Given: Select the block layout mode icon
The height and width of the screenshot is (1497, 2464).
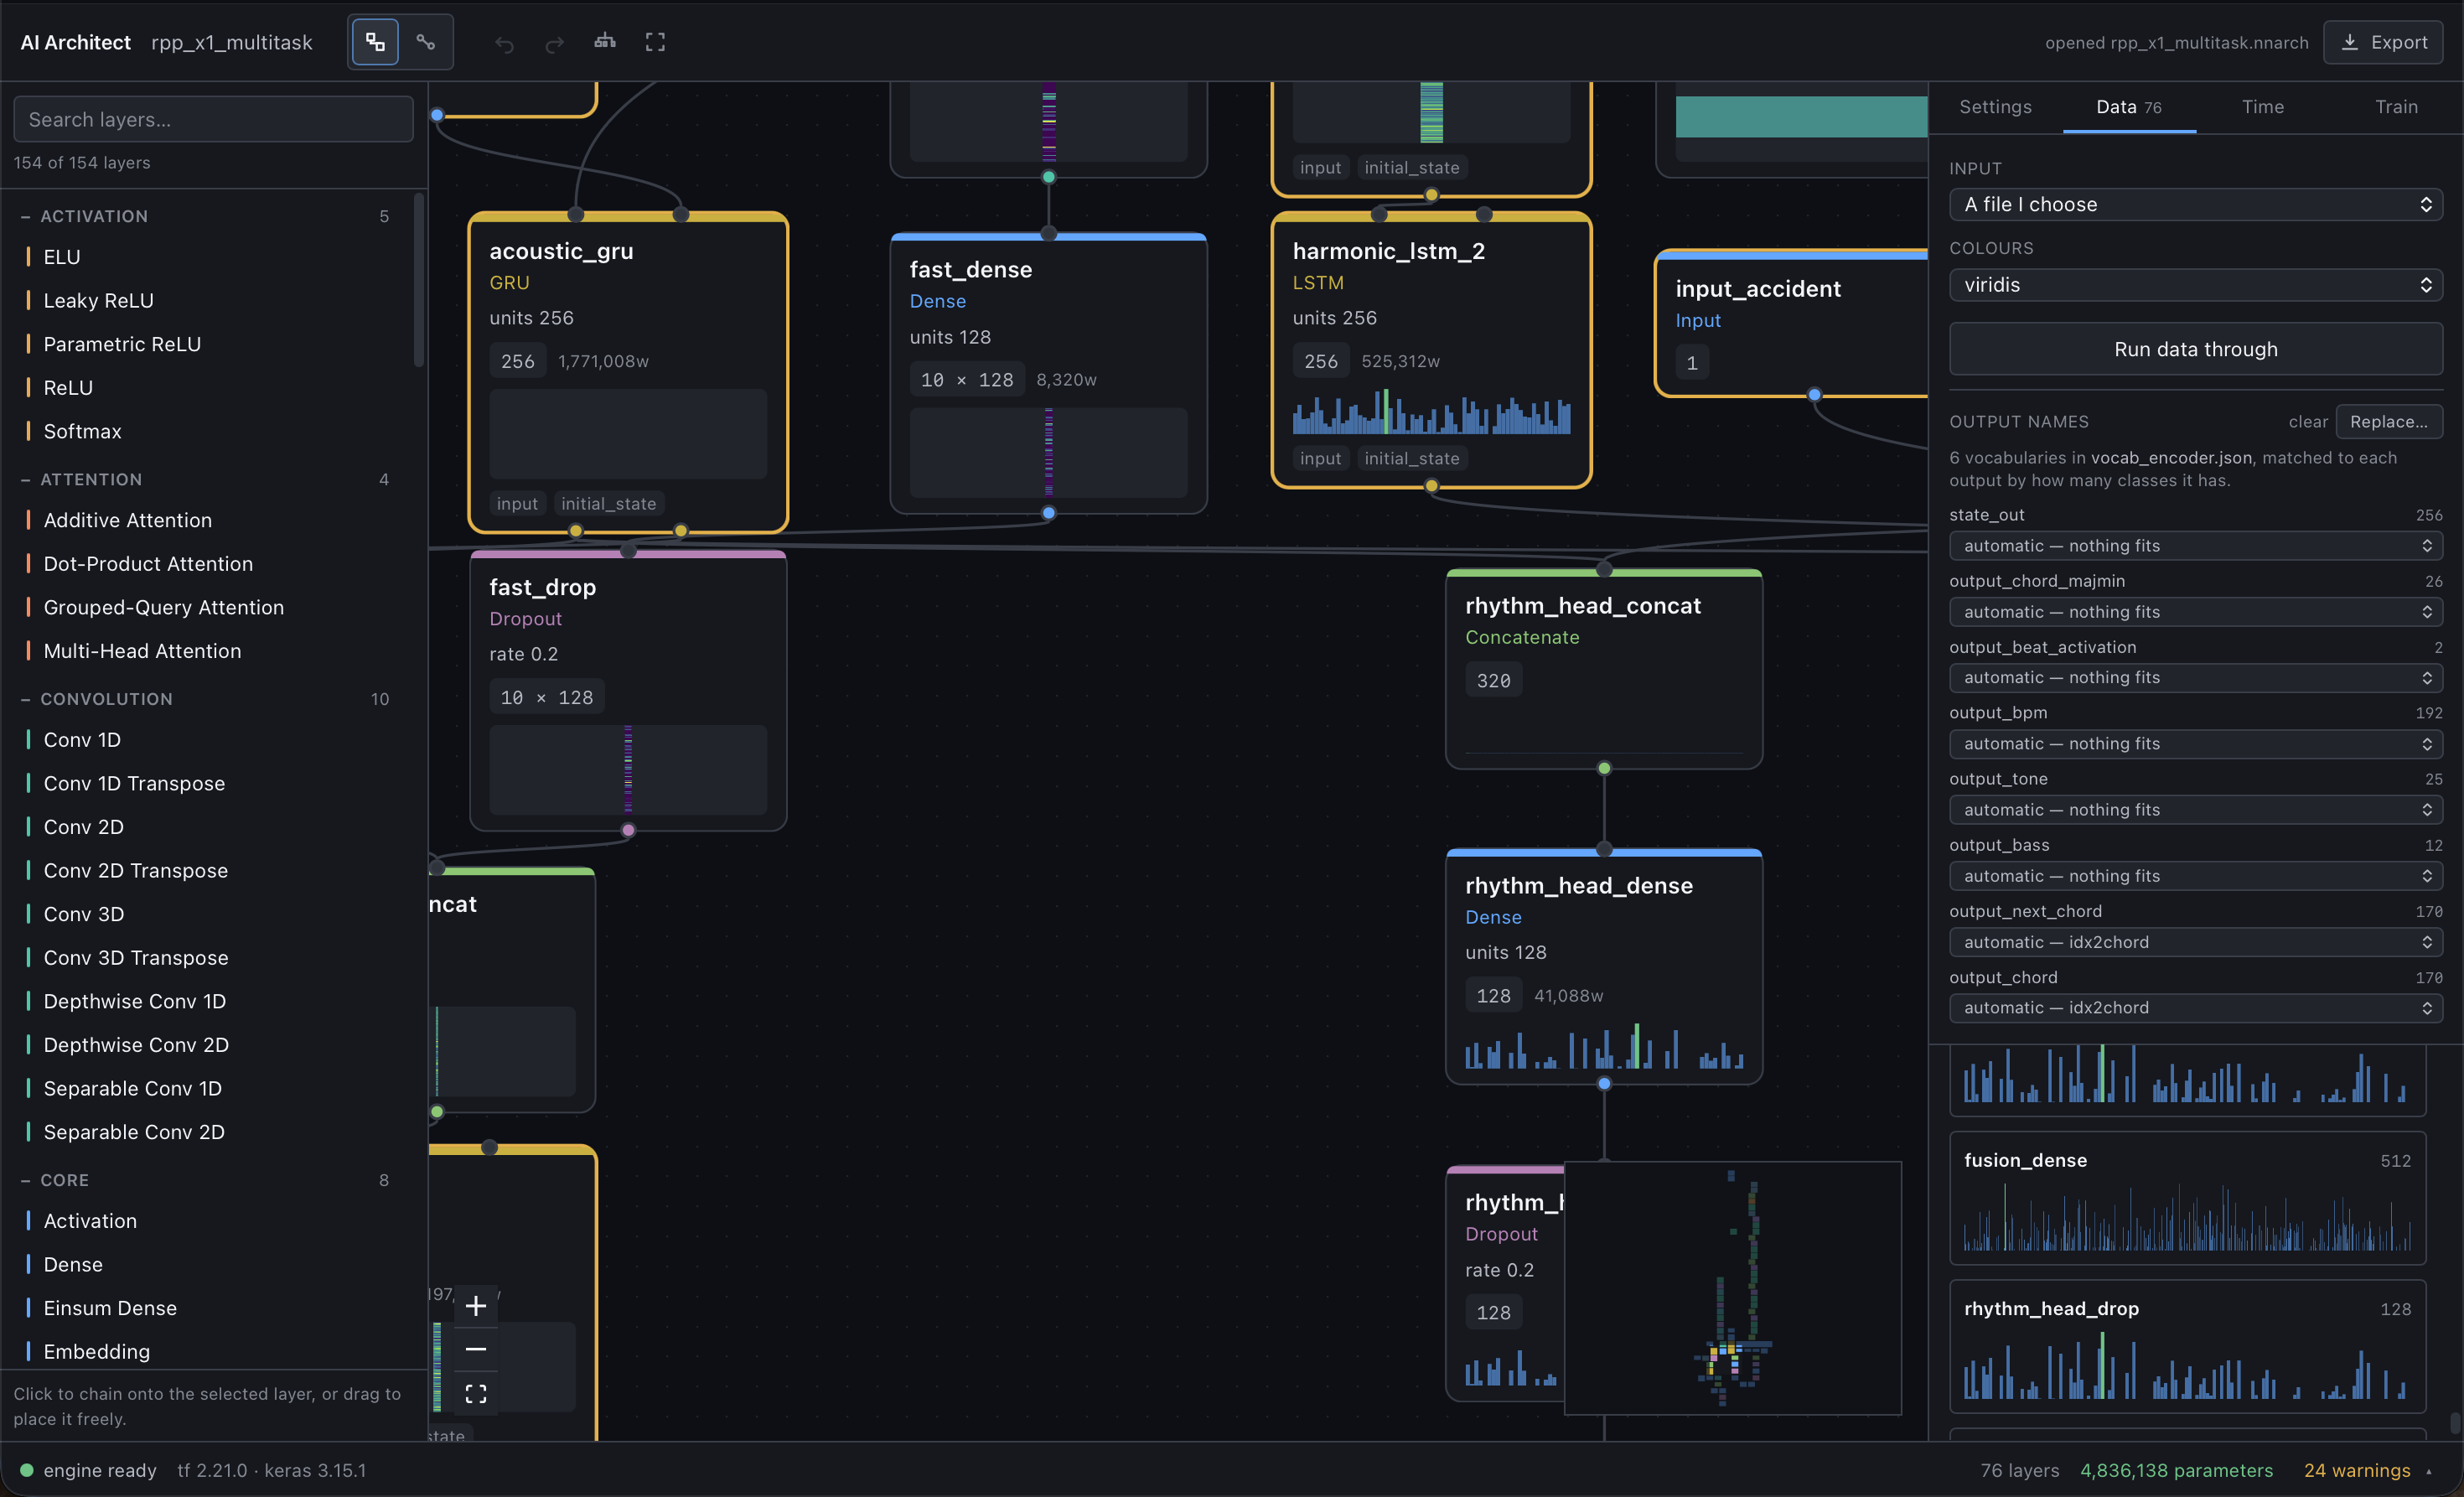Looking at the screenshot, I should [375, 42].
